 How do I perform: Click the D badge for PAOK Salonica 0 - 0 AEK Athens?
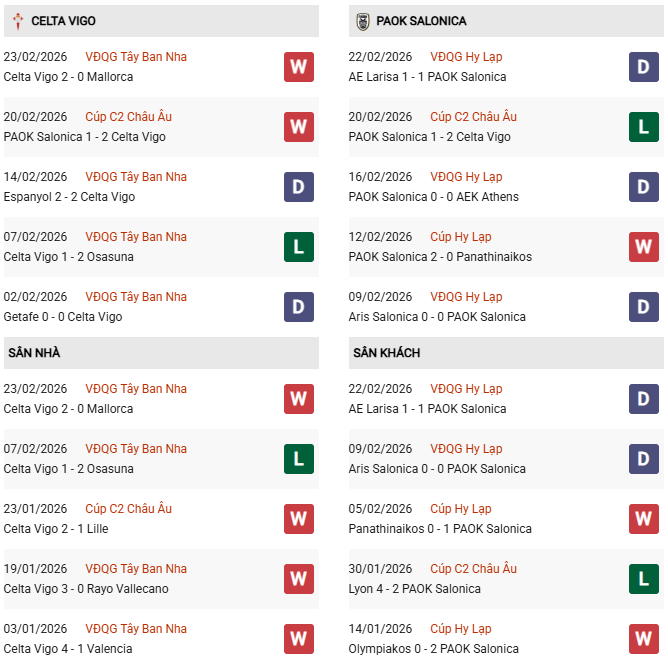pyautogui.click(x=644, y=187)
